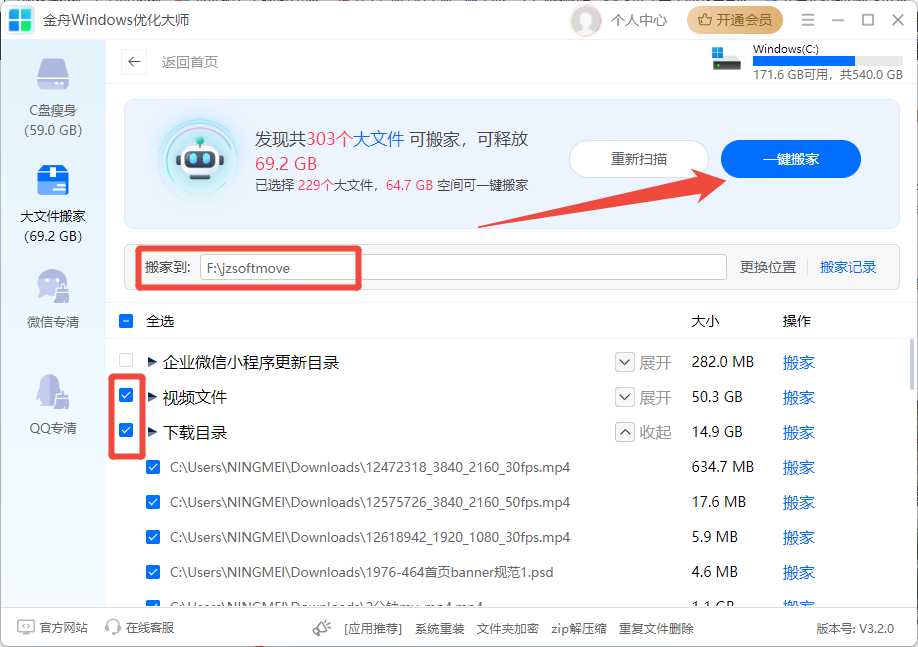
Task: Click the user avatar icon
Action: [x=585, y=20]
